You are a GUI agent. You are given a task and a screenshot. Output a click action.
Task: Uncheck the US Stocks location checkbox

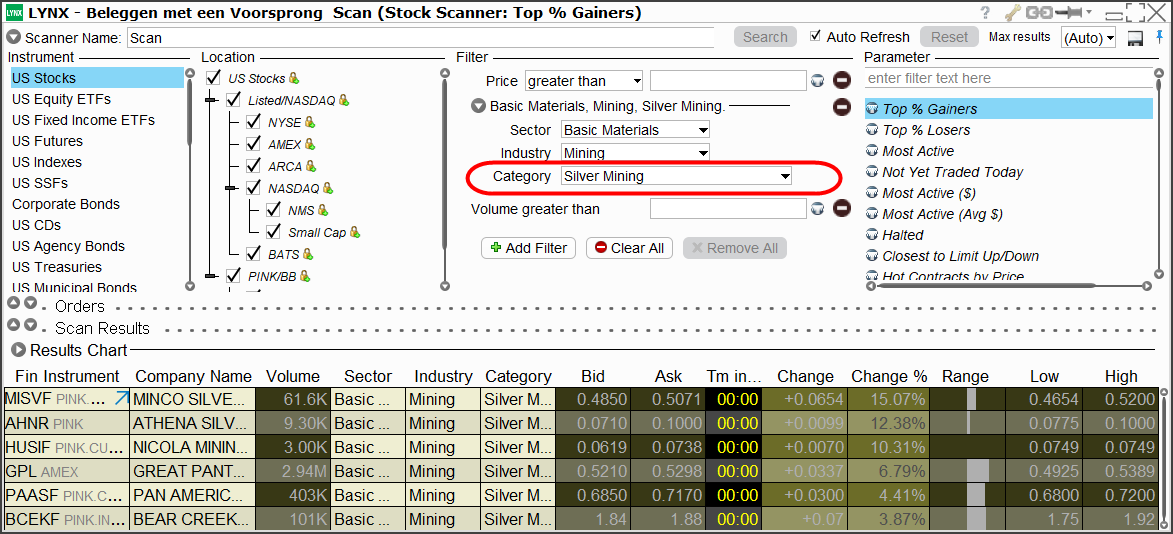tap(214, 77)
